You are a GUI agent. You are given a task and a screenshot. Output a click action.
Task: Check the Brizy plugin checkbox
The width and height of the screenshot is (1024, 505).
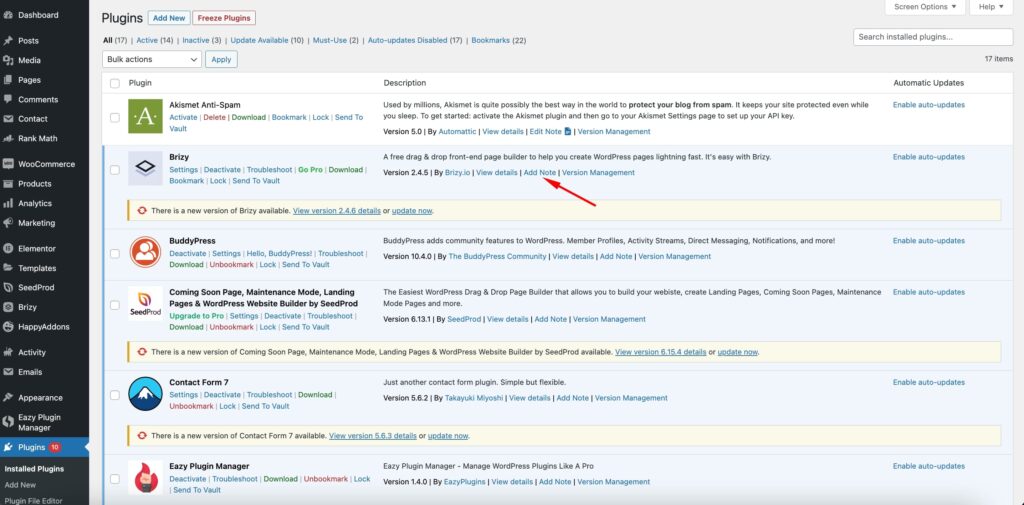click(115, 170)
